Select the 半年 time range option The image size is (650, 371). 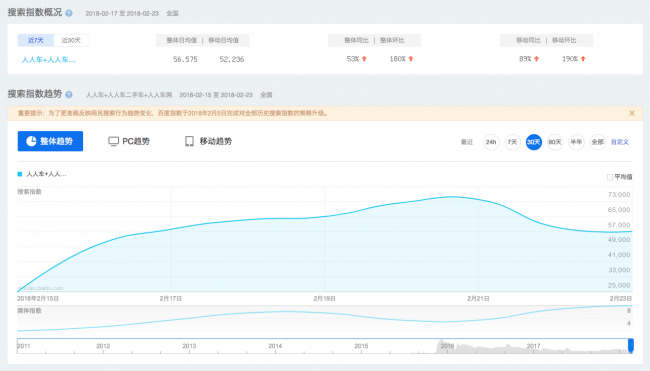tap(576, 142)
